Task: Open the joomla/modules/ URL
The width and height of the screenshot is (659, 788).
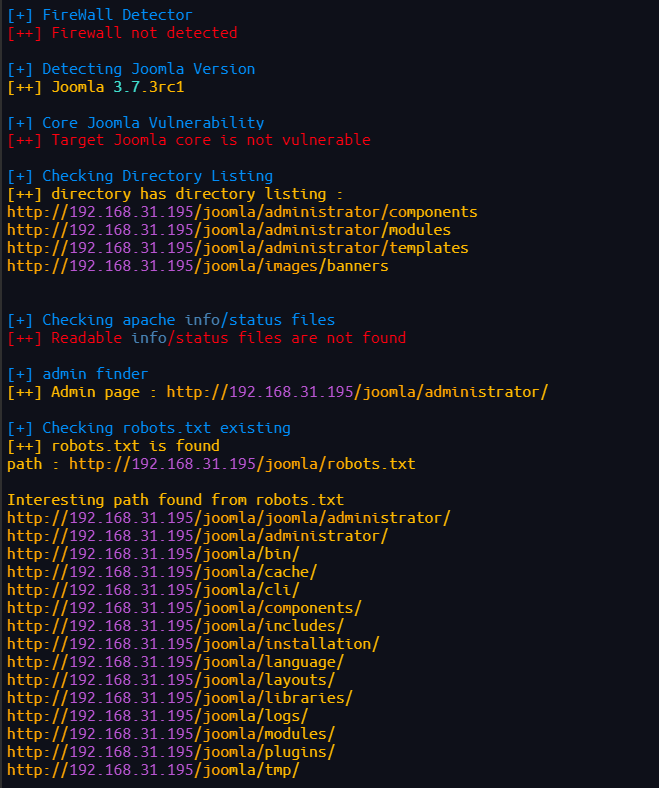Action: click(171, 734)
